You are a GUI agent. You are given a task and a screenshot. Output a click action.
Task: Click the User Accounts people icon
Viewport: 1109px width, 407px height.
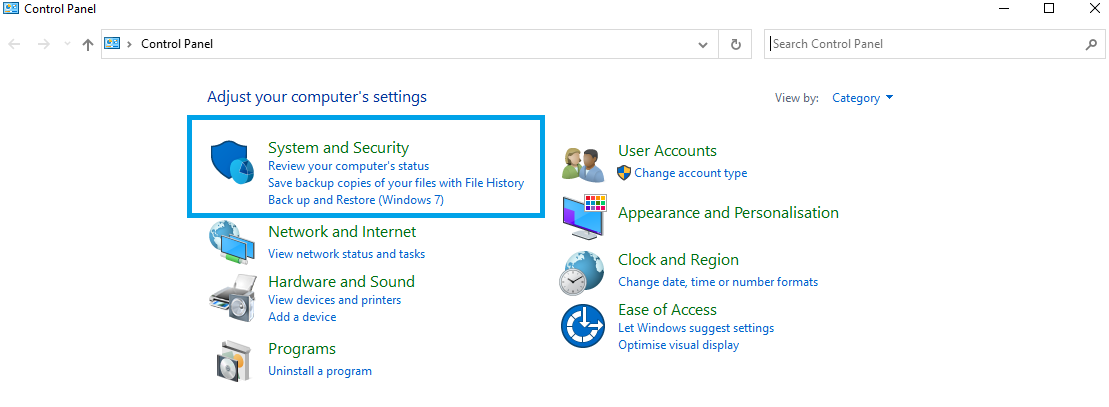583,161
